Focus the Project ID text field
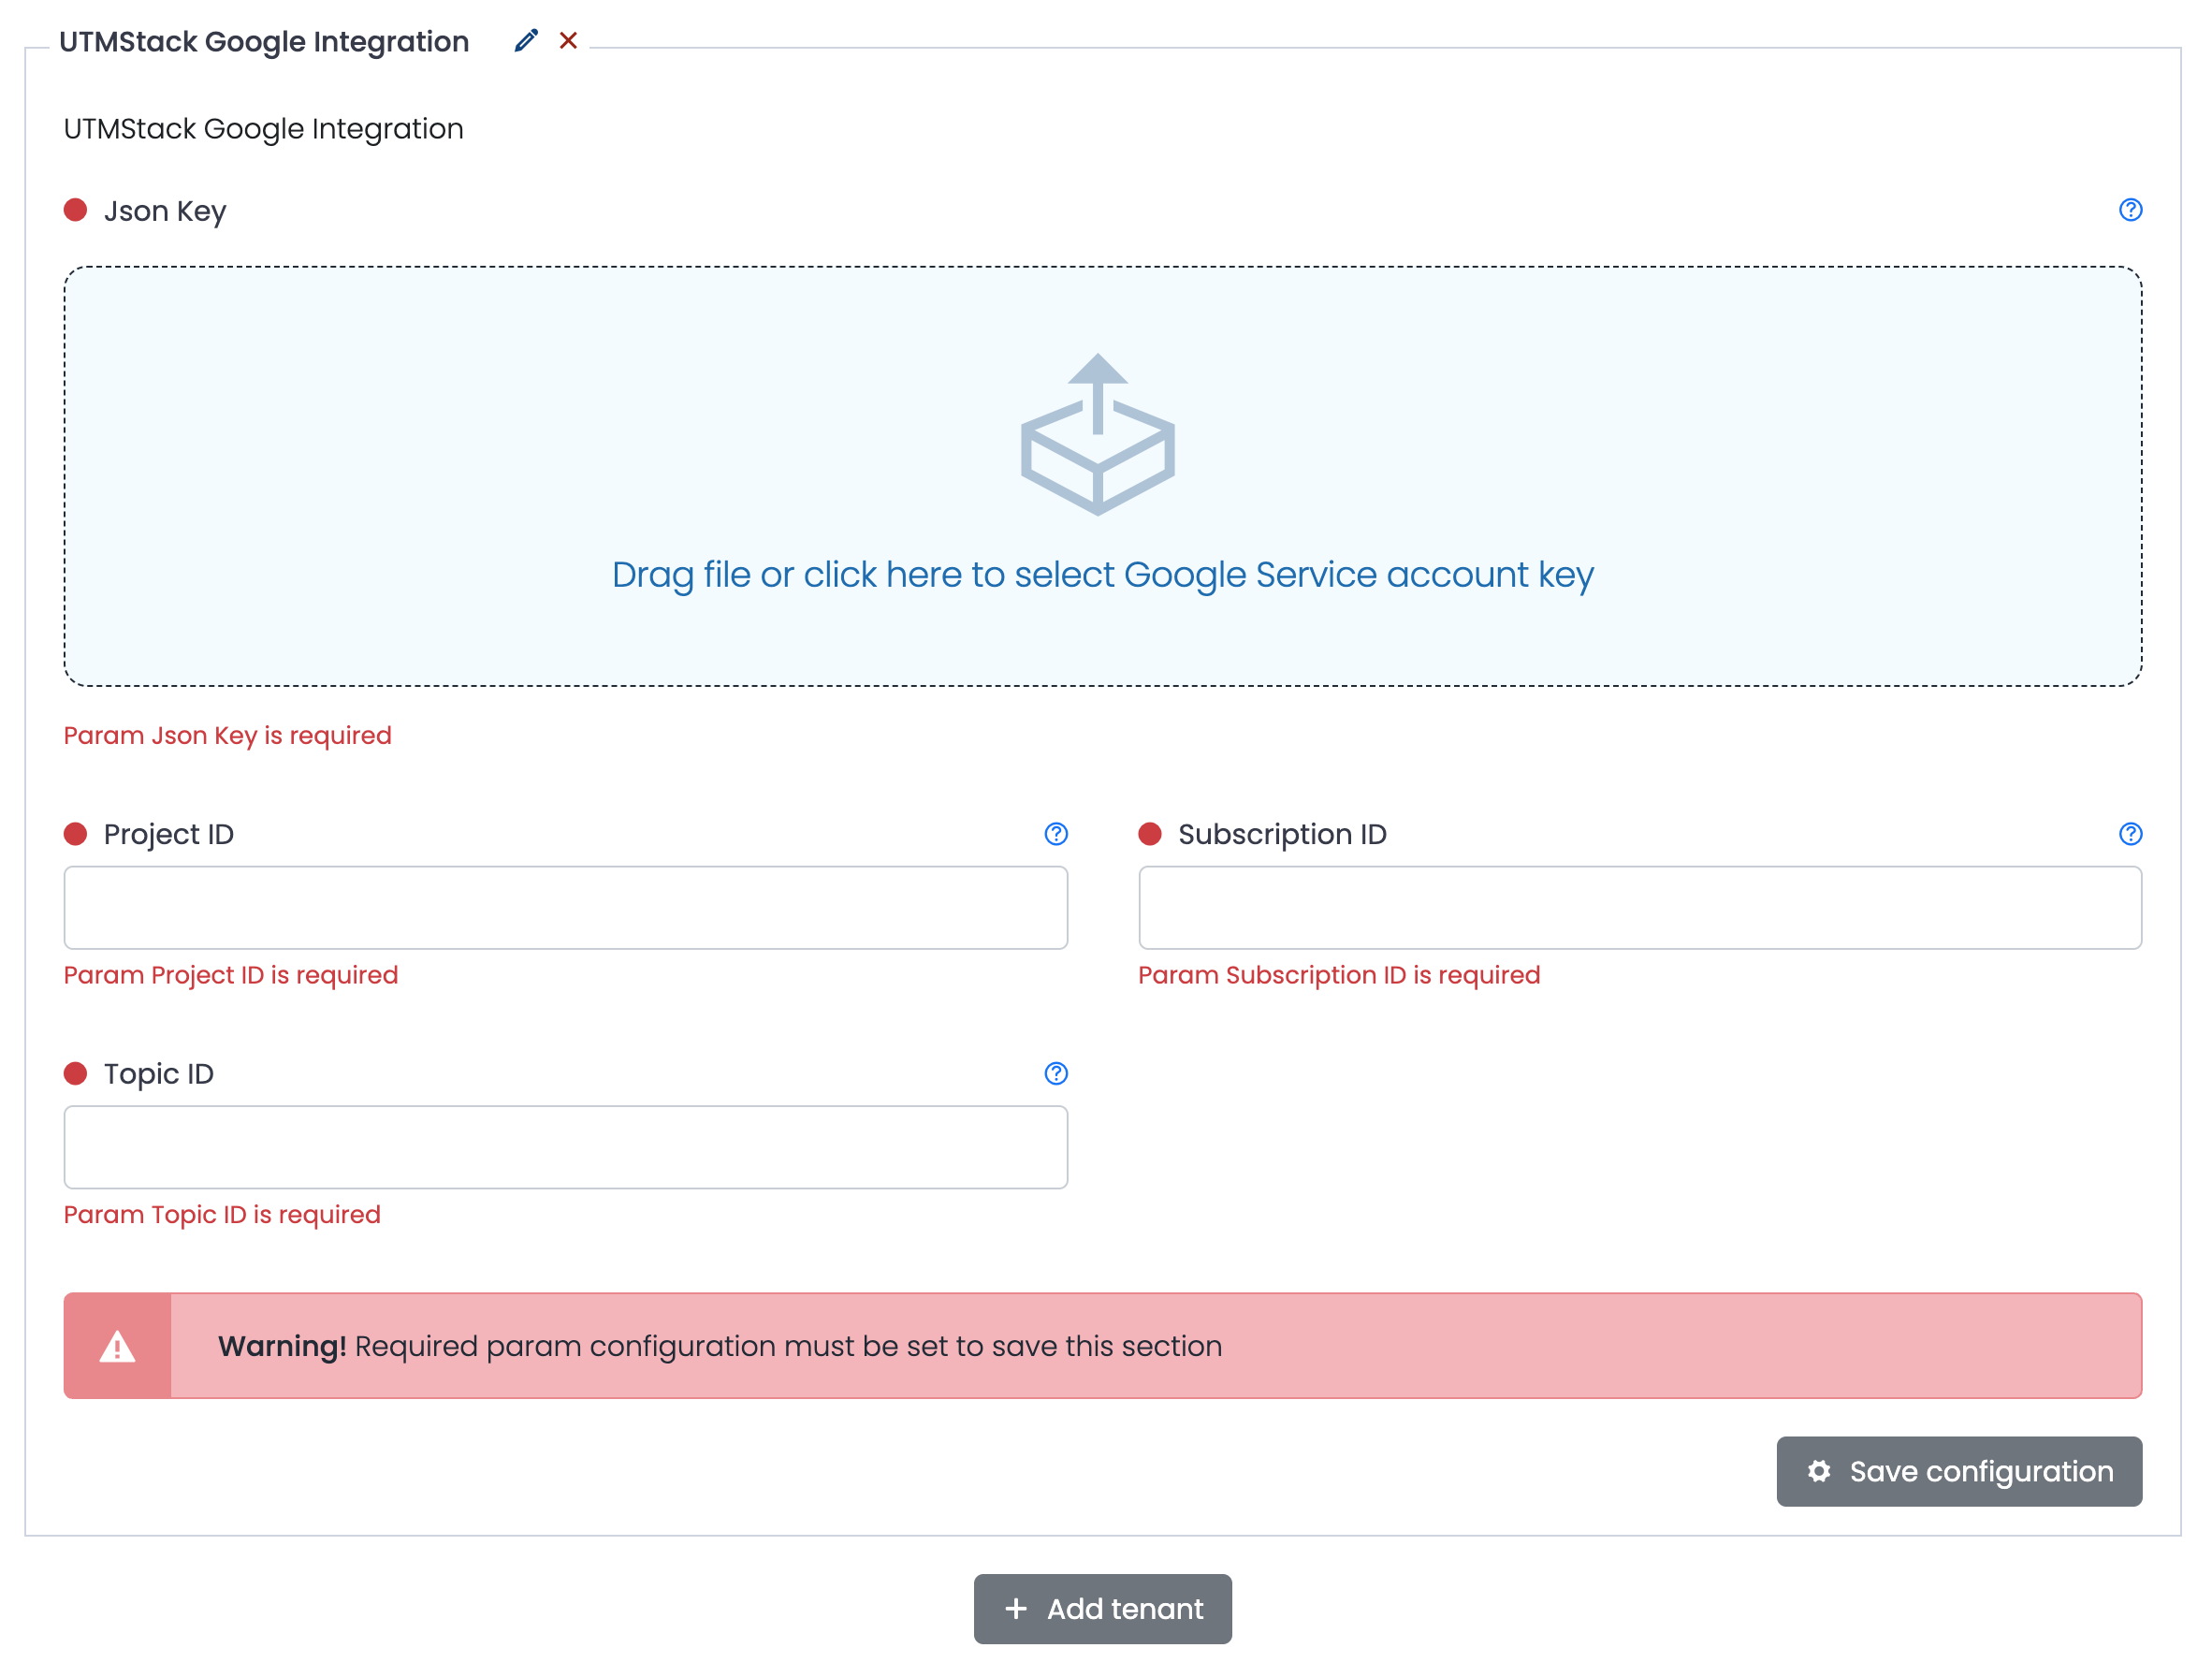The width and height of the screenshot is (2212, 1677). pyautogui.click(x=565, y=908)
